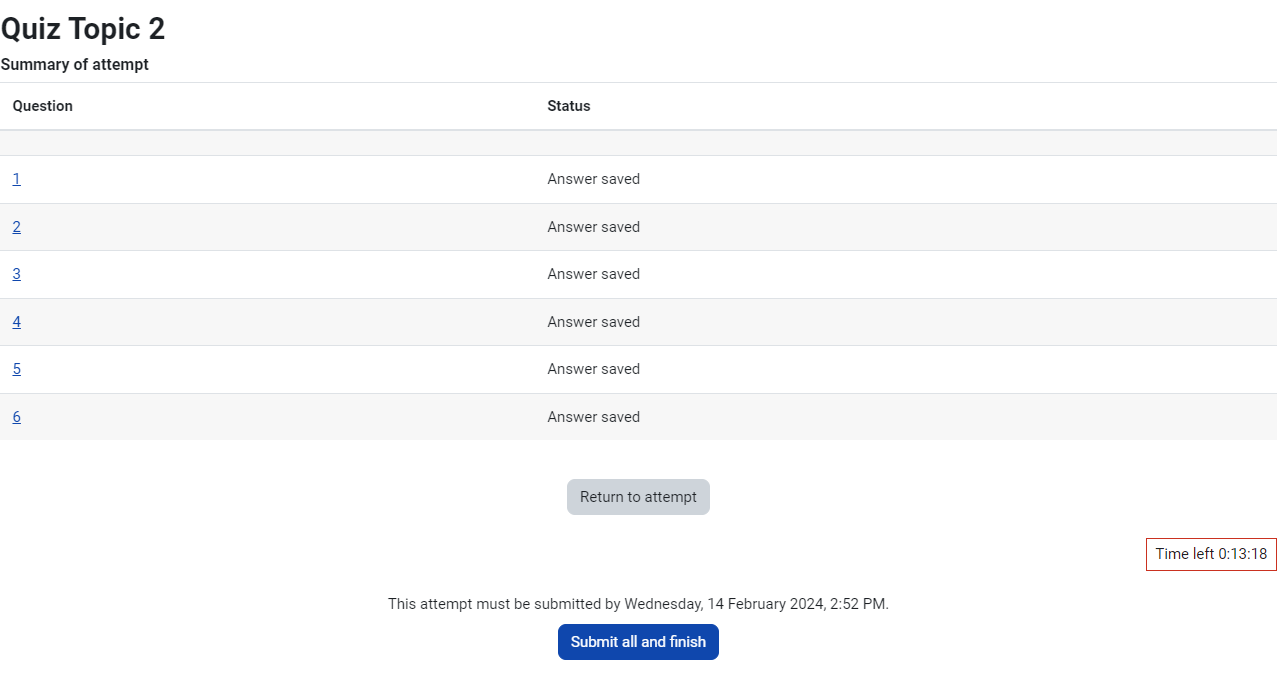Select Answer saved status in question 2 row

[x=593, y=227]
